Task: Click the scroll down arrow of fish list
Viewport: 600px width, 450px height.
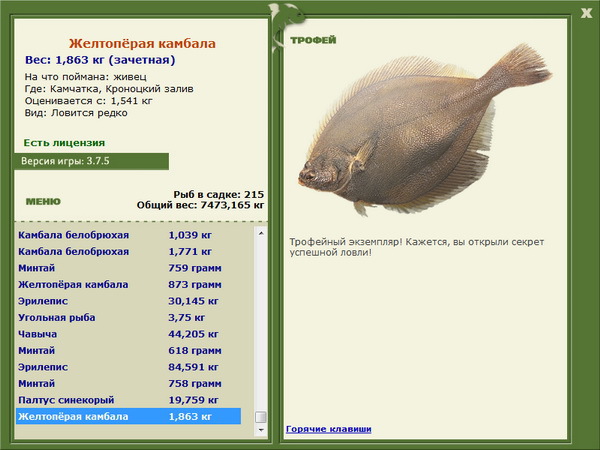Action: [x=261, y=430]
